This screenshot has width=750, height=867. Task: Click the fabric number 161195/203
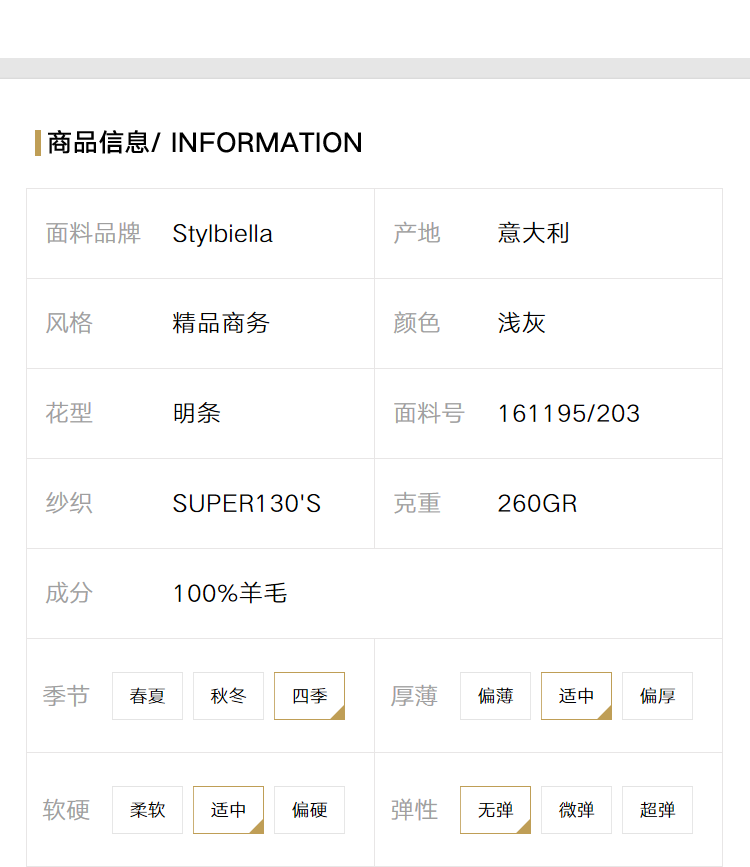click(569, 414)
